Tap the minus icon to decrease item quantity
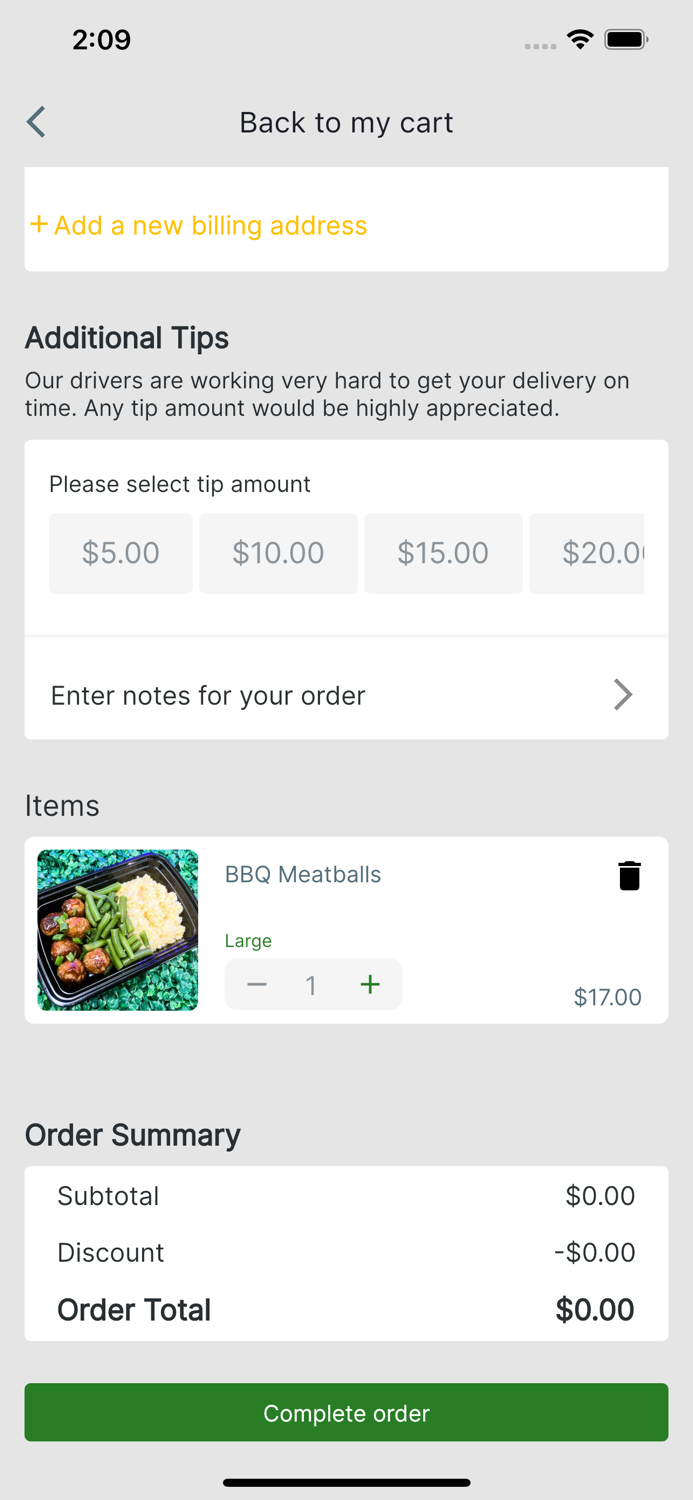Image resolution: width=693 pixels, height=1500 pixels. (x=257, y=984)
